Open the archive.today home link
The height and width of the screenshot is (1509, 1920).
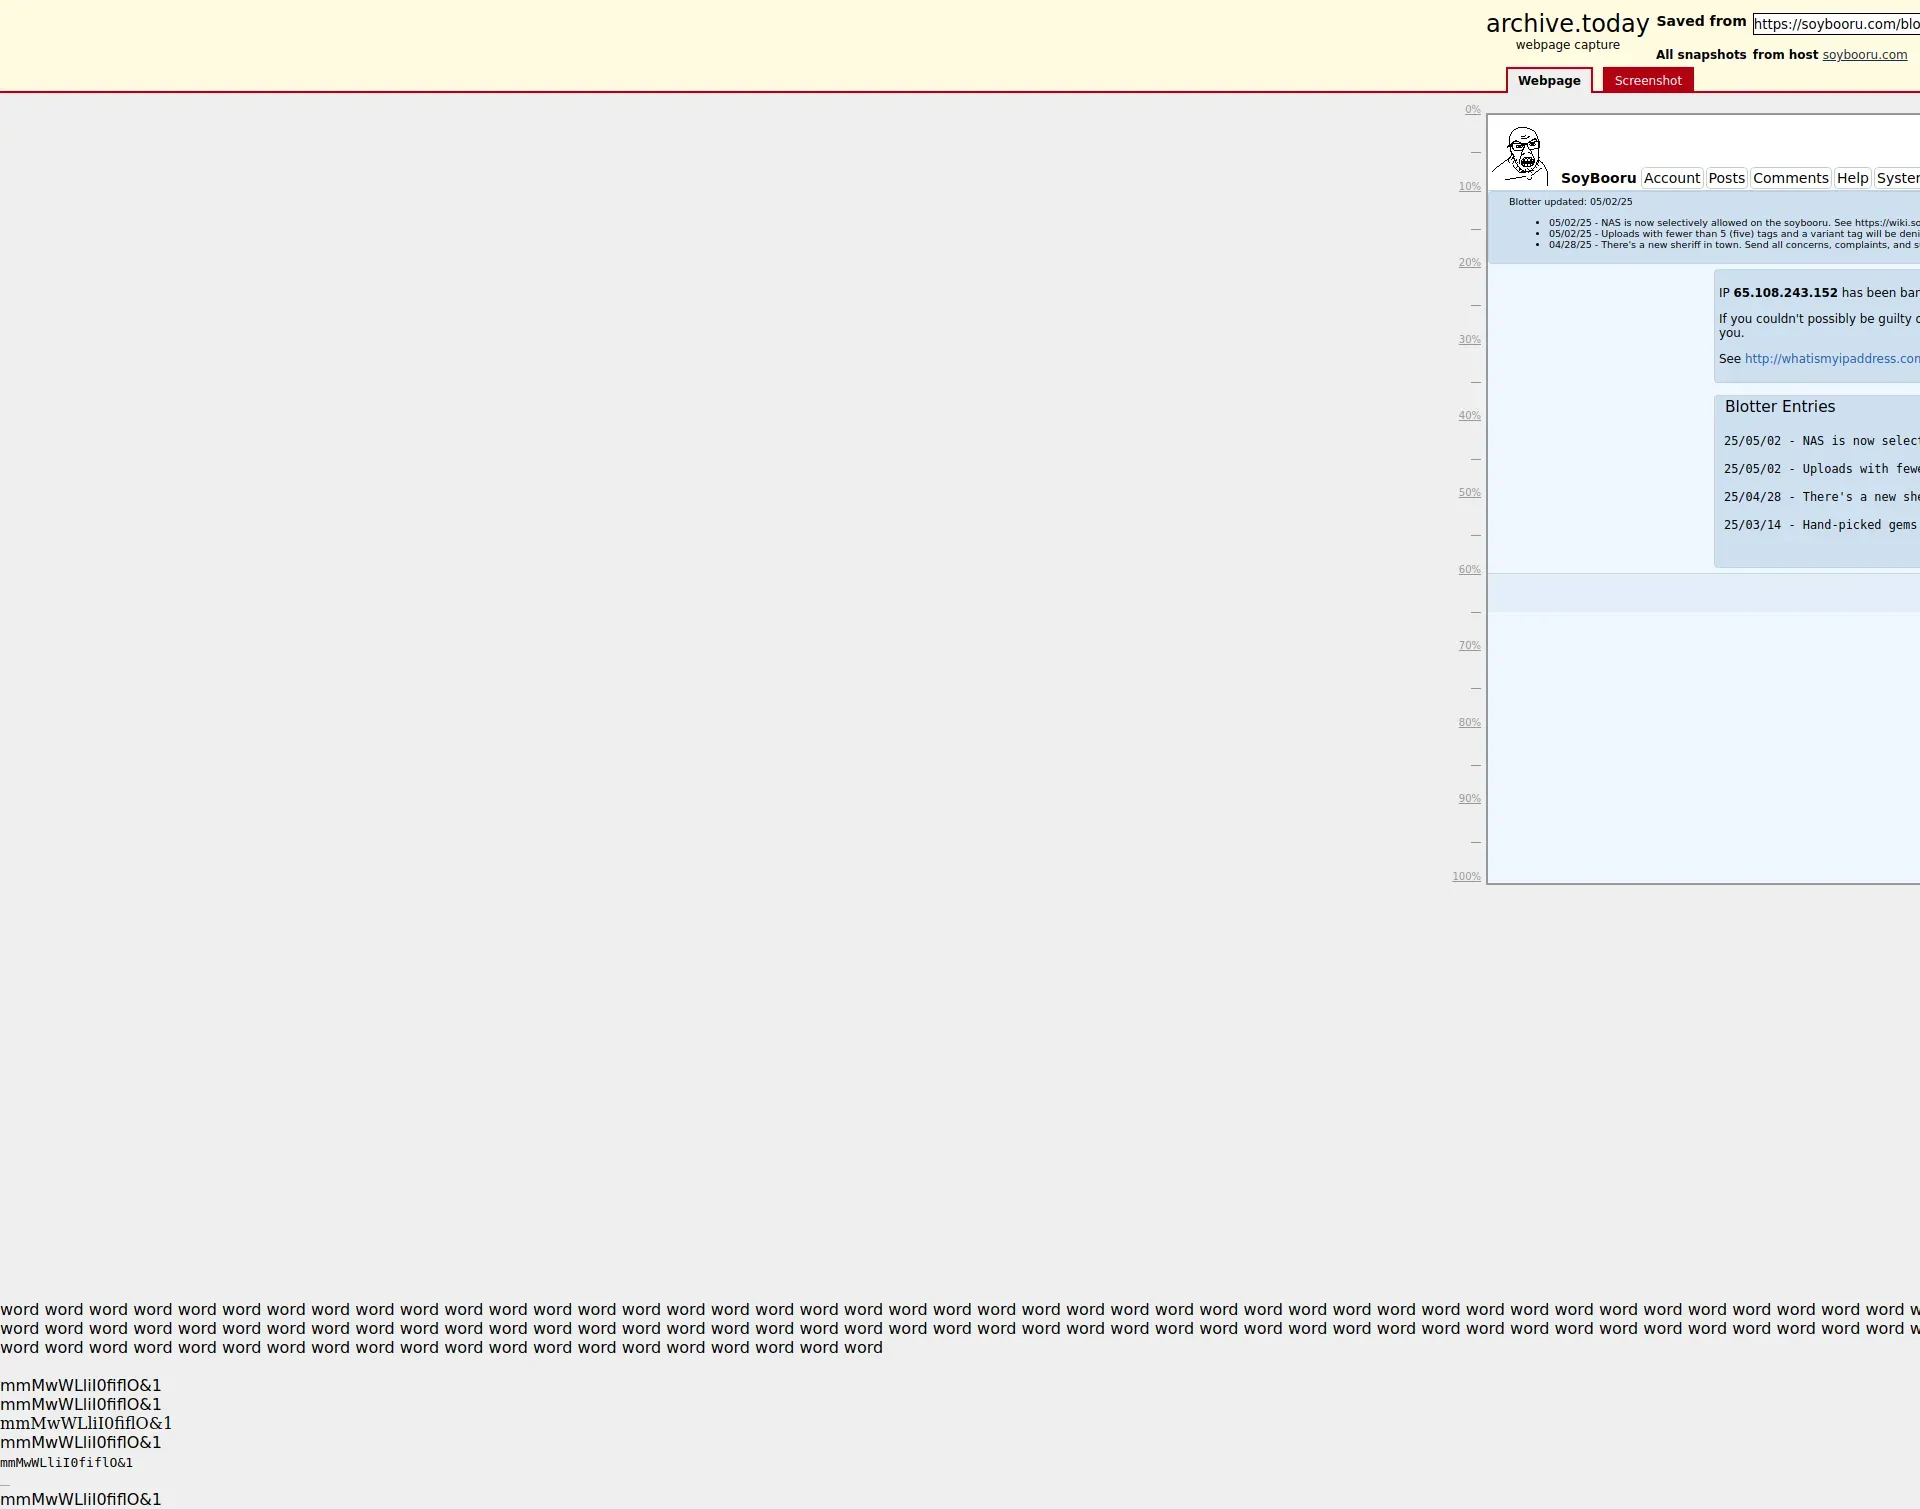(x=1566, y=24)
